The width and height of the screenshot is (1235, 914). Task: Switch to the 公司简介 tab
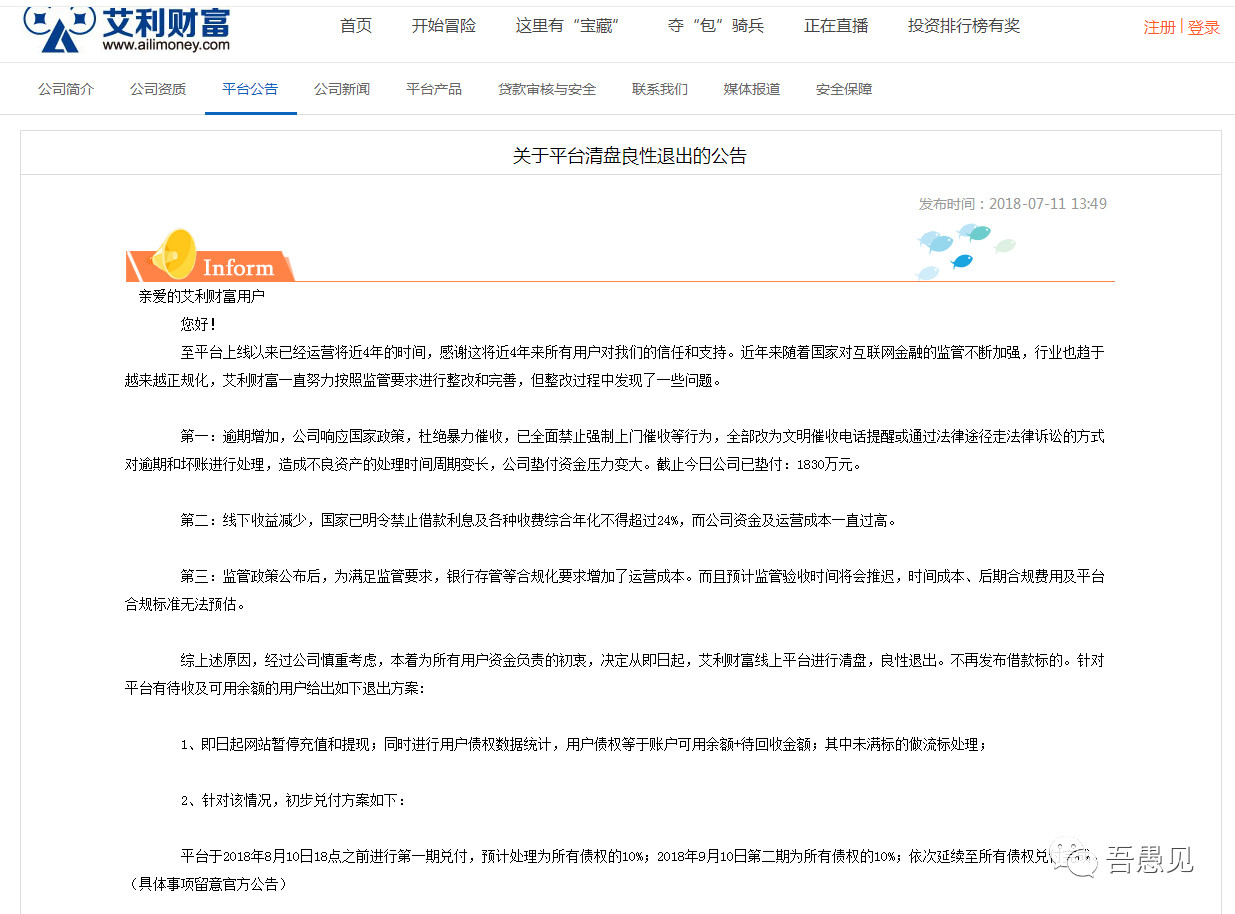click(66, 89)
